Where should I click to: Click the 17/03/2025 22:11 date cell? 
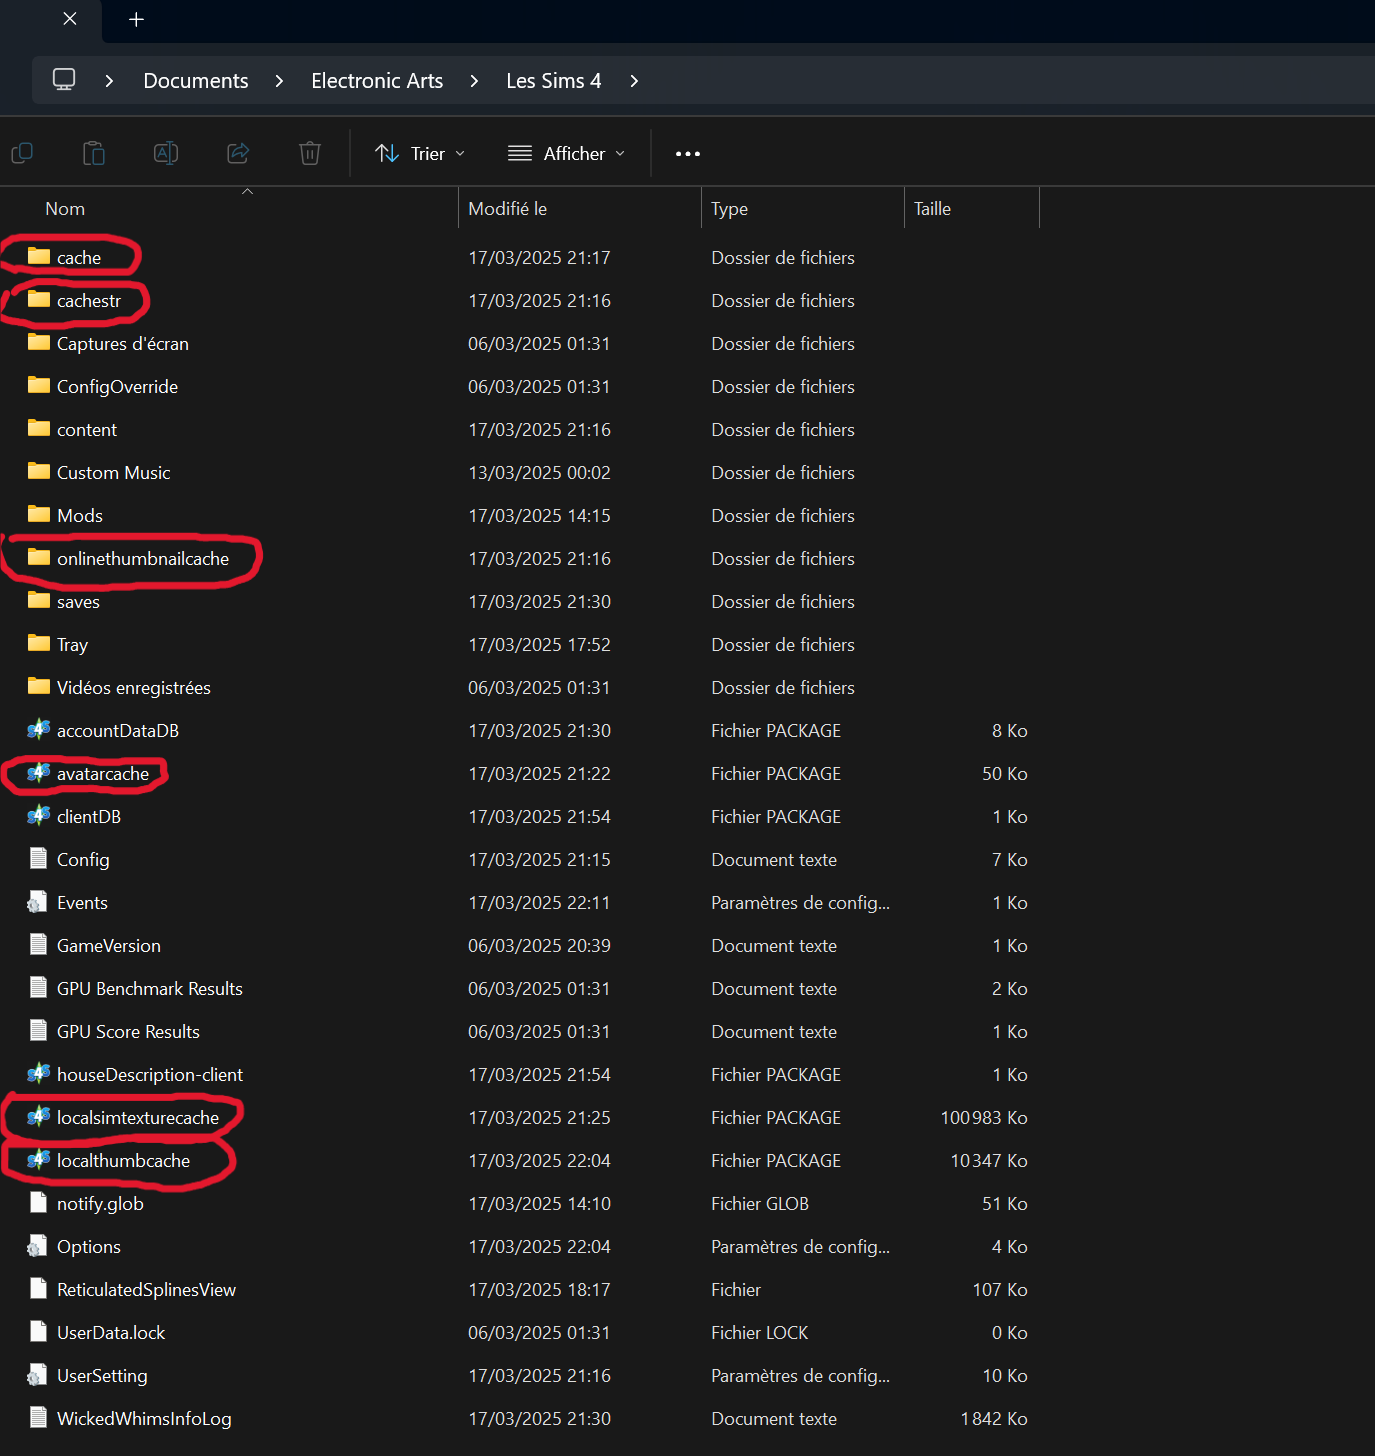point(539,903)
